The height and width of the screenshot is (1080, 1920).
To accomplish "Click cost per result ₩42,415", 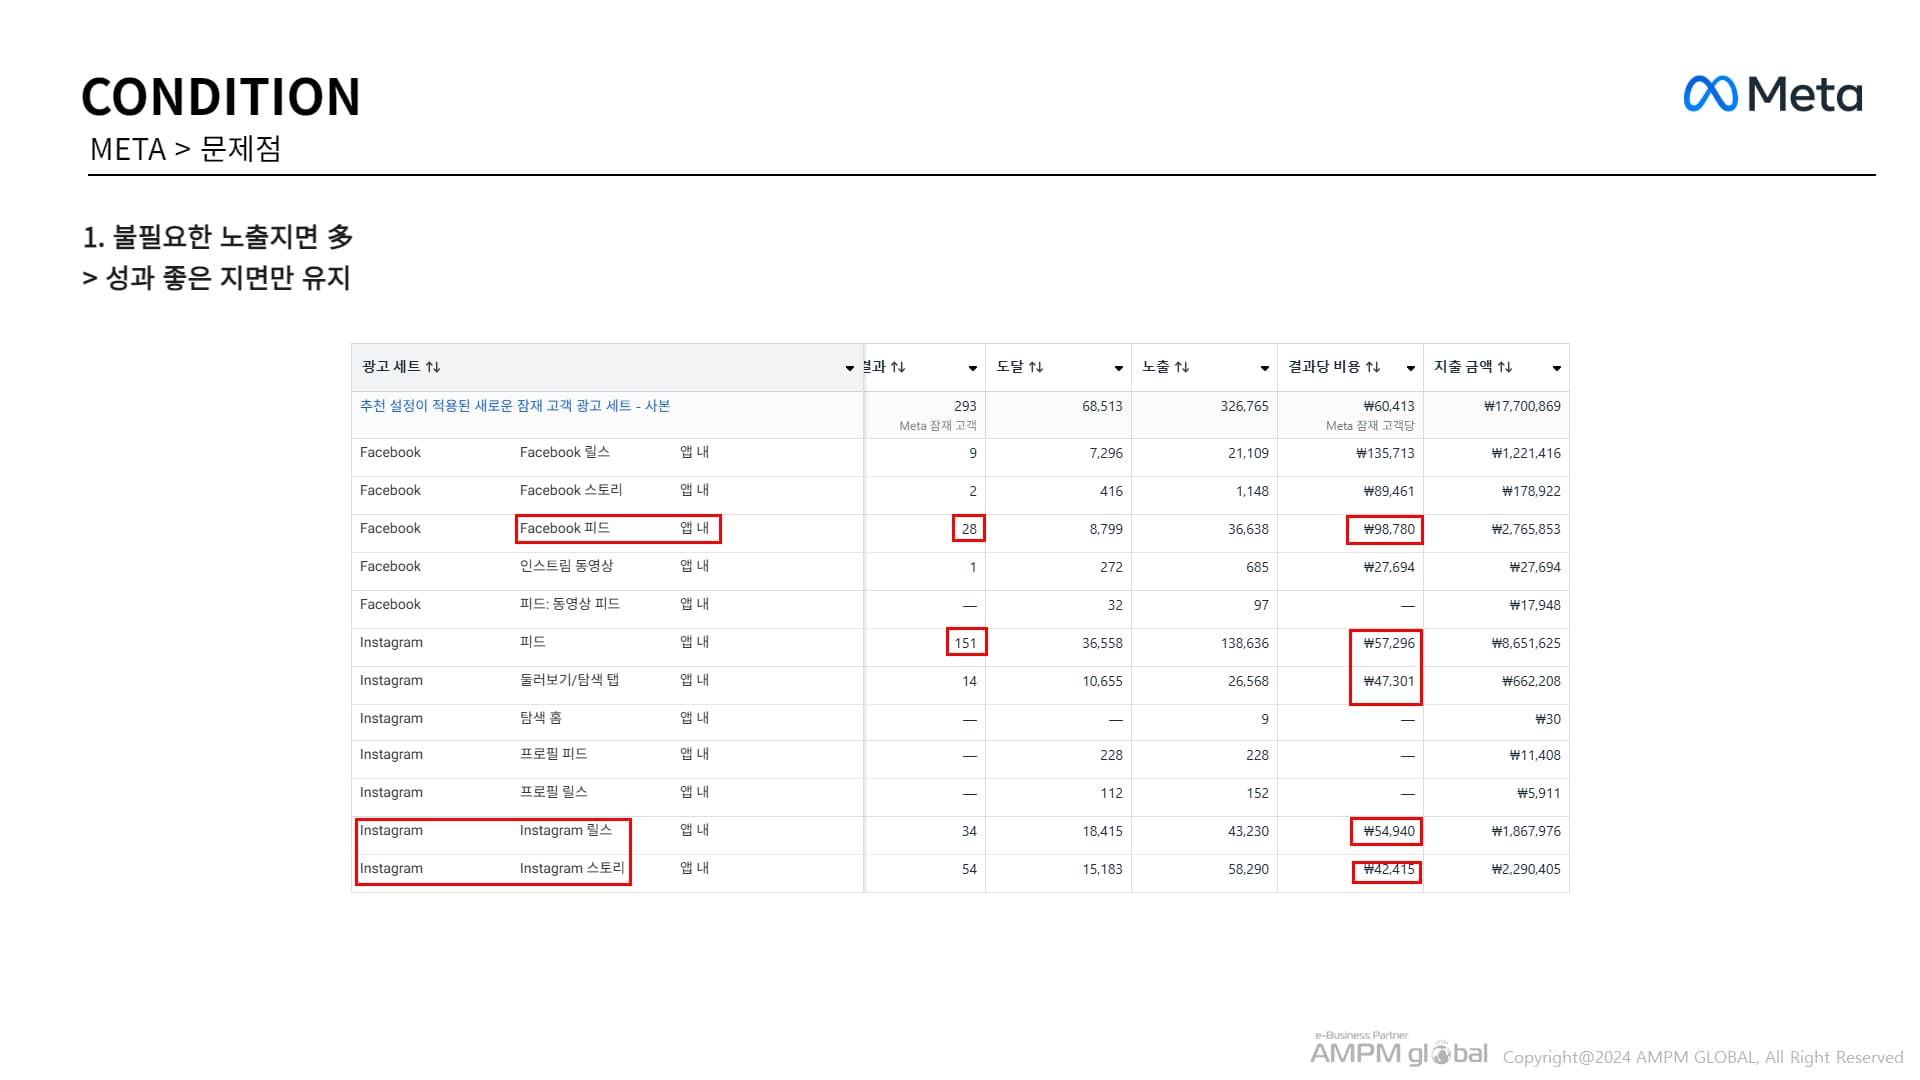I will [x=1389, y=869].
